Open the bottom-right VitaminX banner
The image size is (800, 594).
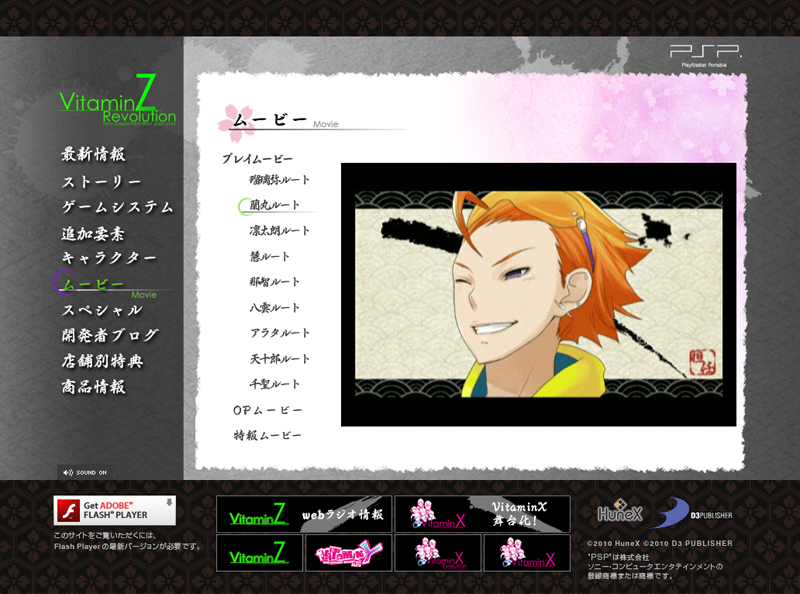pyautogui.click(x=527, y=553)
